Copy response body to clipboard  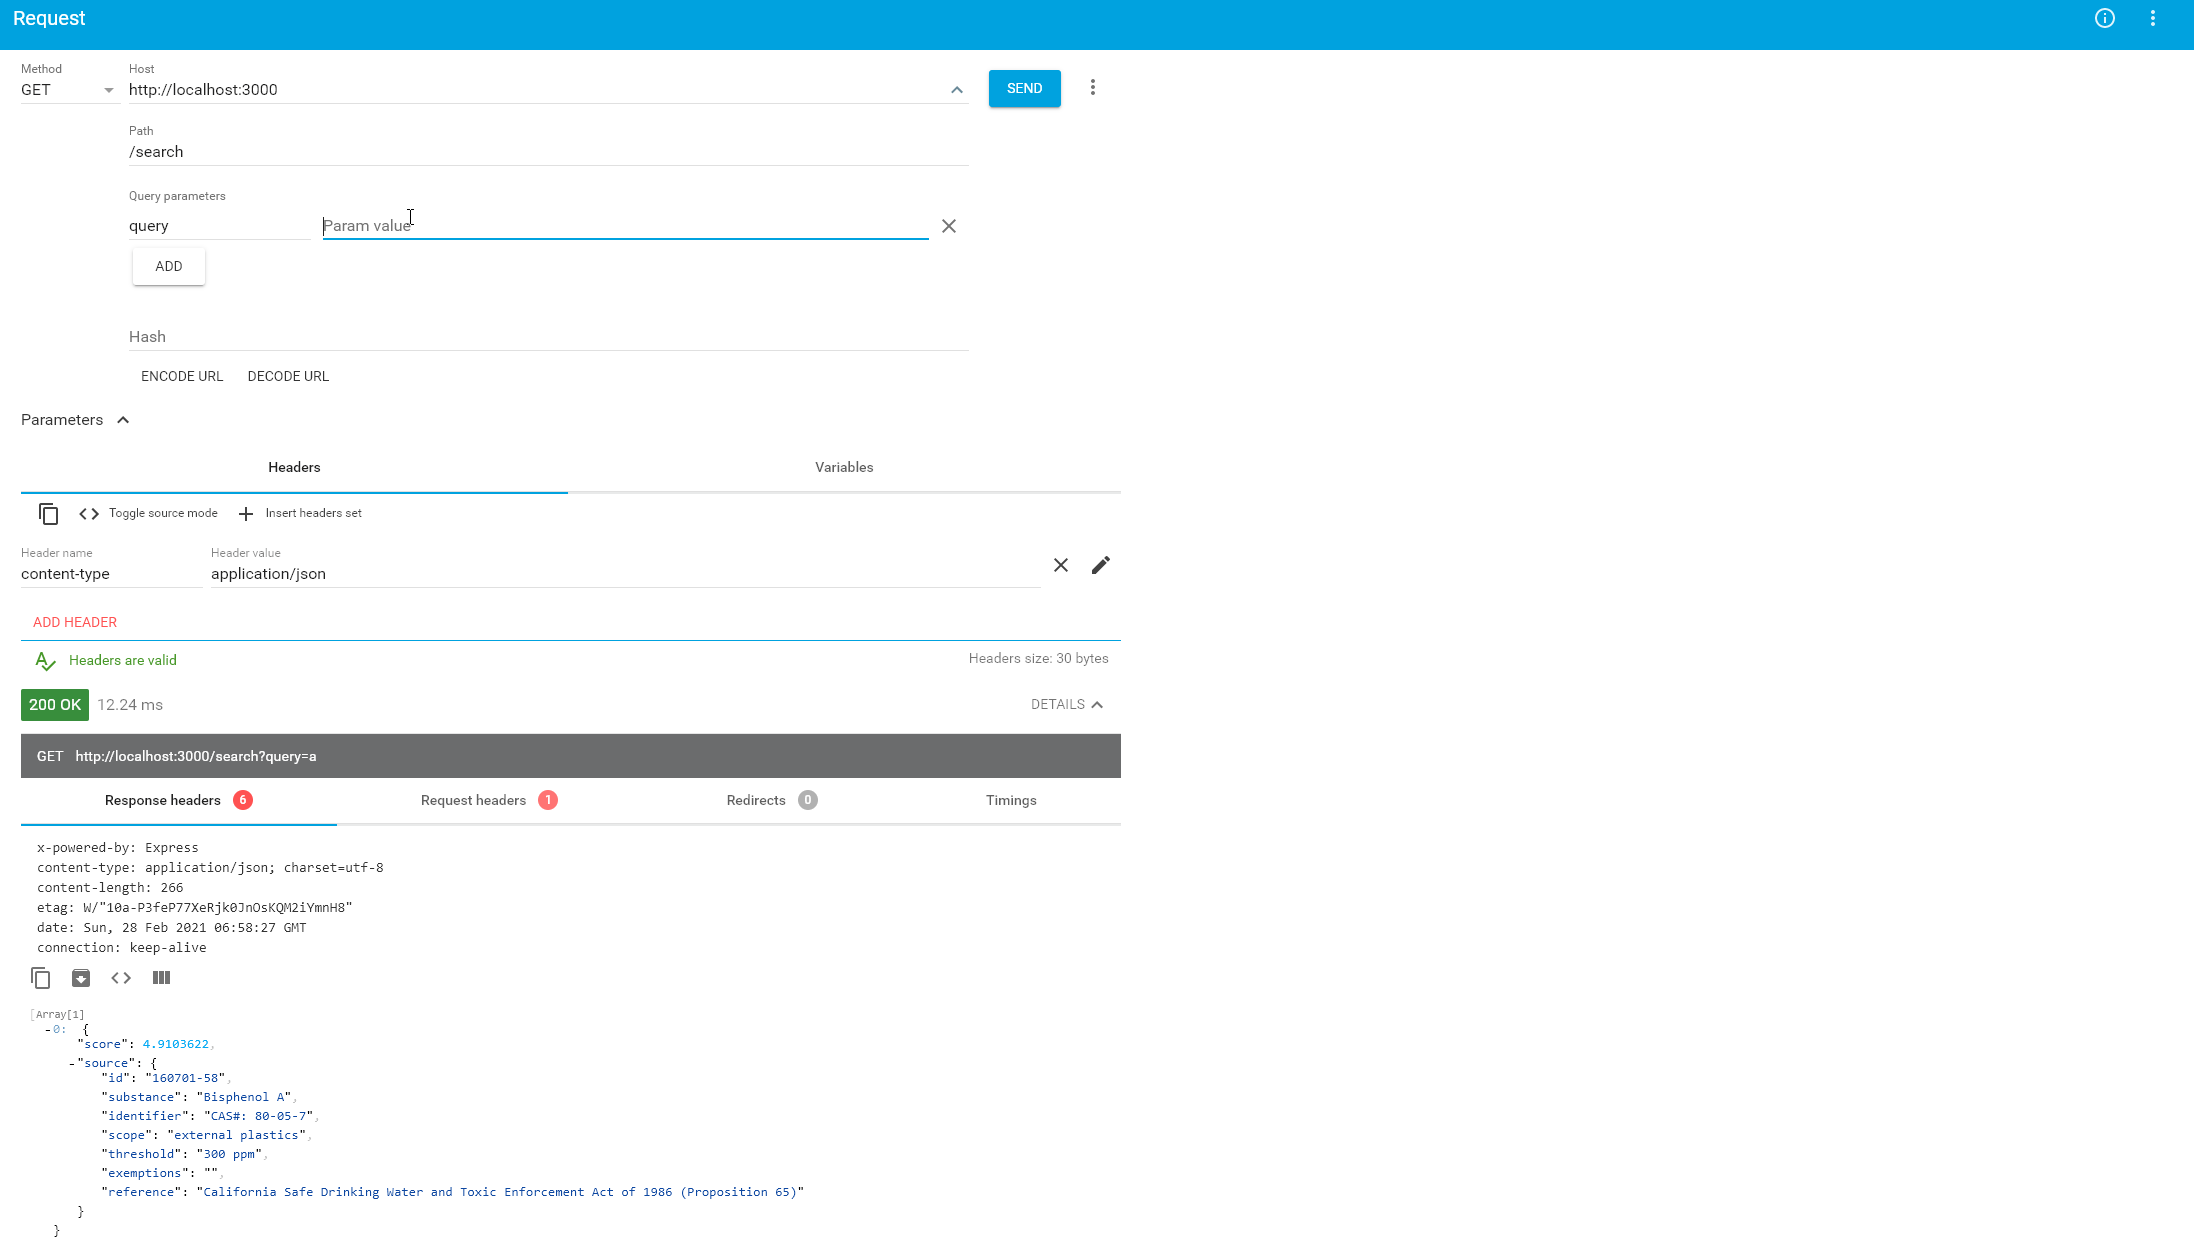[x=40, y=978]
